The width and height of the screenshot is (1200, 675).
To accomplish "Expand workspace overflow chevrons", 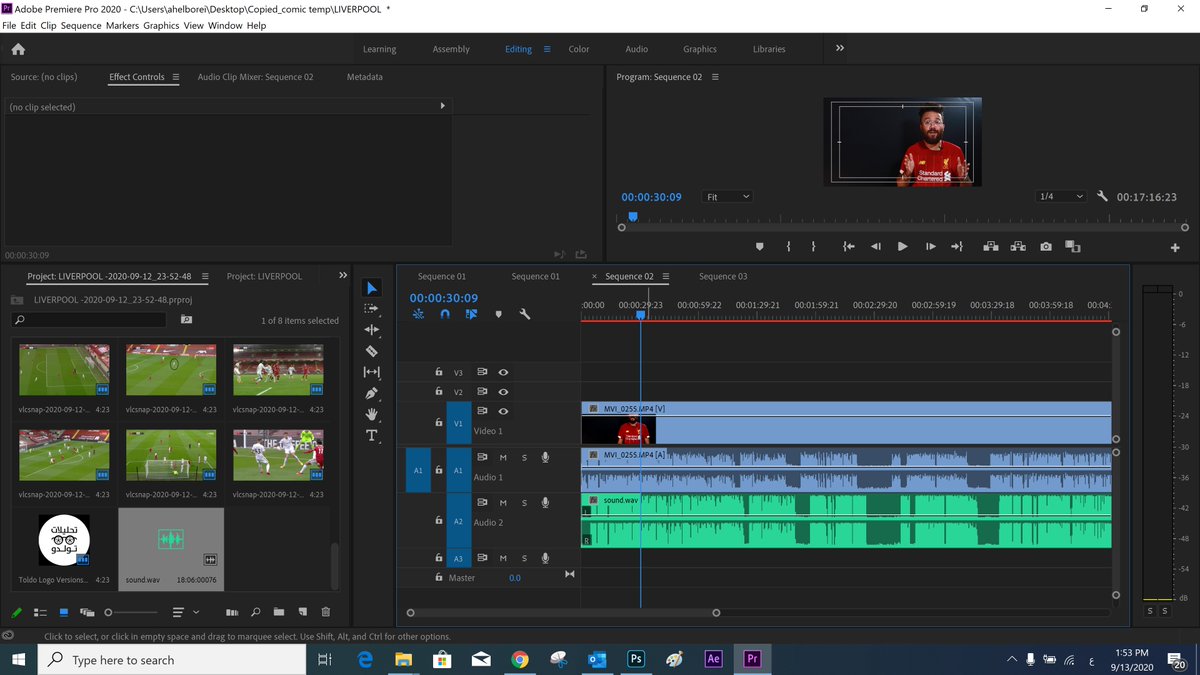I will 840,48.
